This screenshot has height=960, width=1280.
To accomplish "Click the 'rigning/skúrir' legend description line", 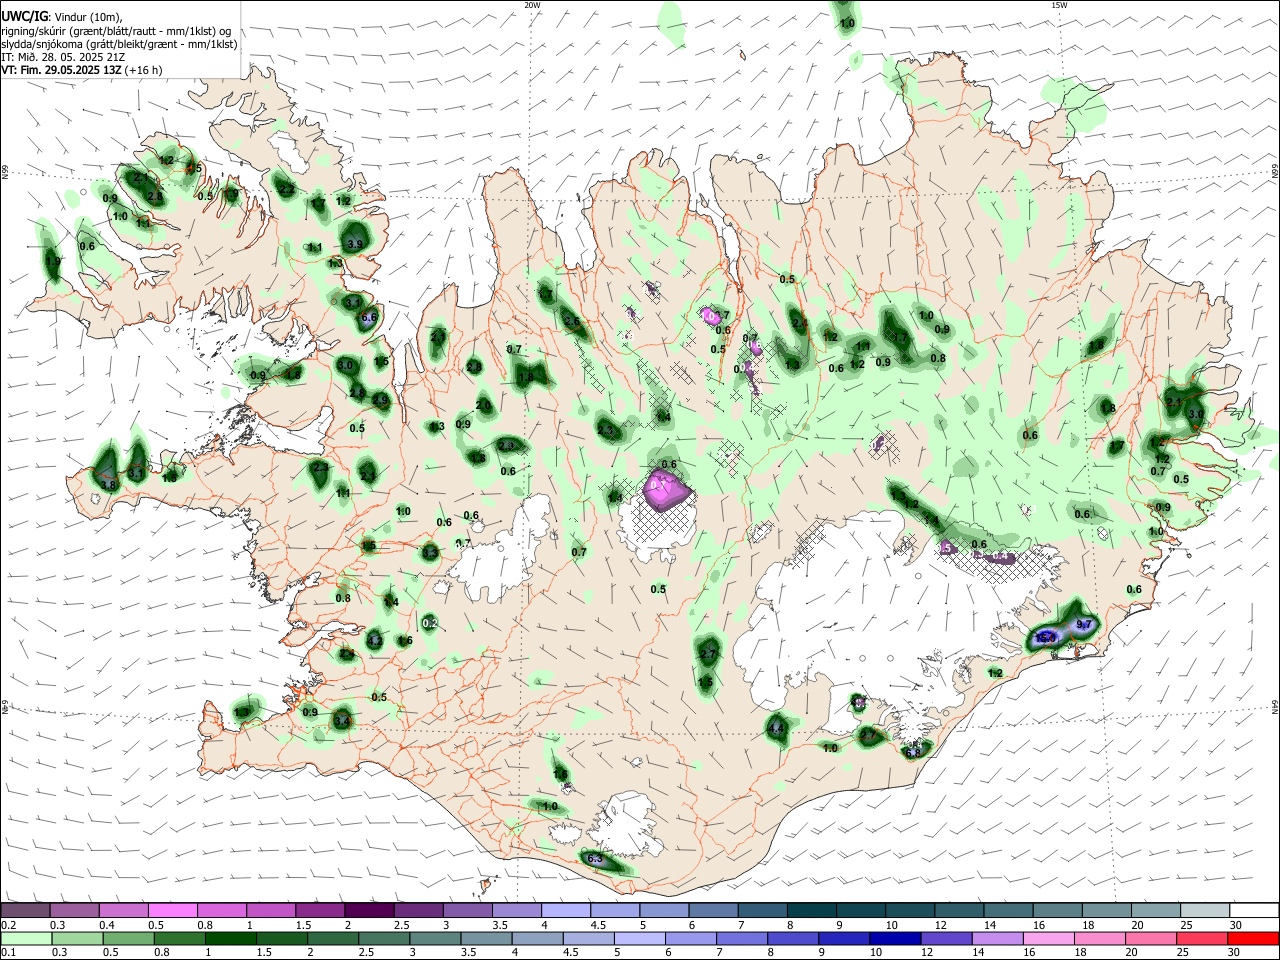I will [116, 30].
